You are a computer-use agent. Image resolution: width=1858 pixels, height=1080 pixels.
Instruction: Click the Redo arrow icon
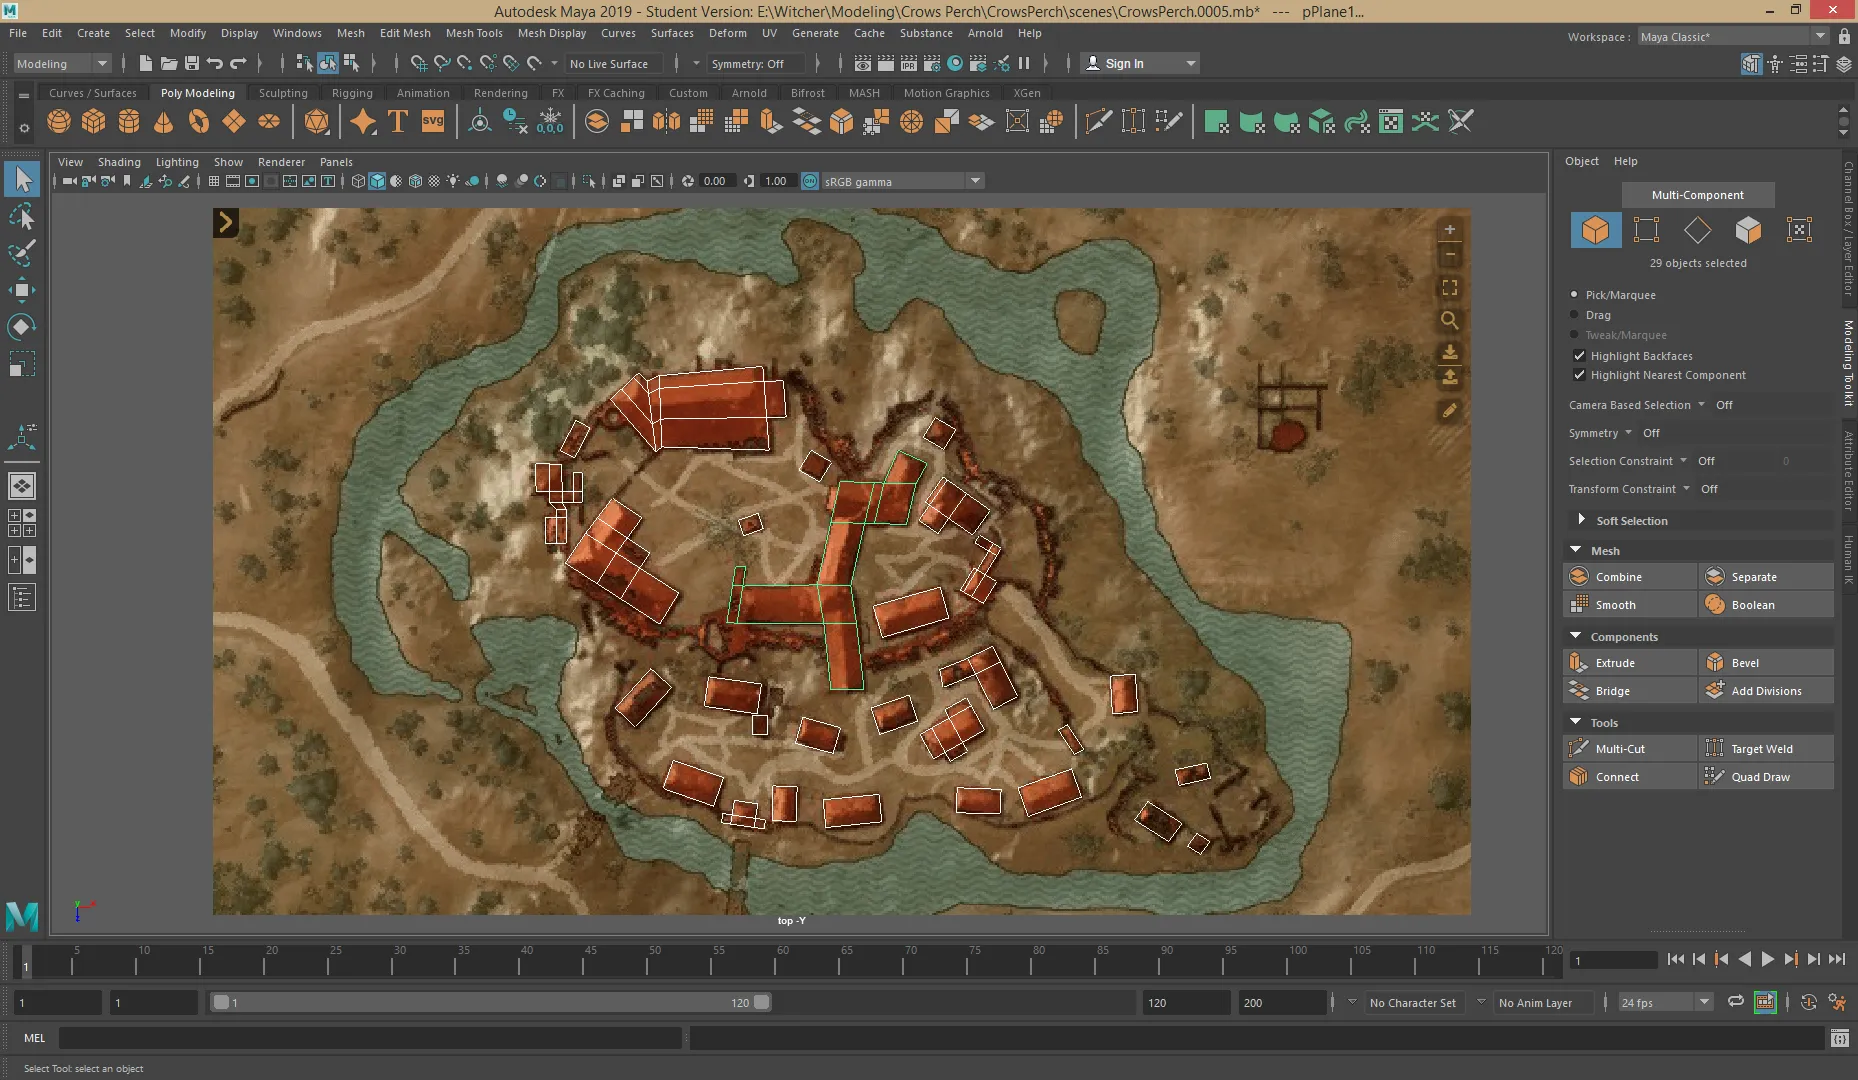pos(238,63)
